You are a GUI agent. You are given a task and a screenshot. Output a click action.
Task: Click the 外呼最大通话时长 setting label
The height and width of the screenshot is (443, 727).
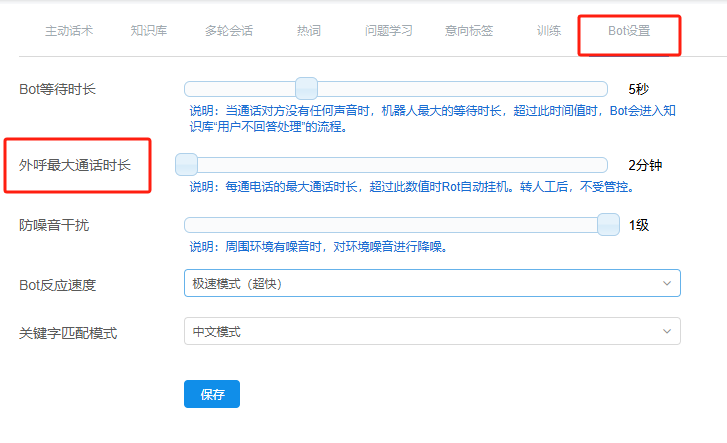click(x=75, y=165)
